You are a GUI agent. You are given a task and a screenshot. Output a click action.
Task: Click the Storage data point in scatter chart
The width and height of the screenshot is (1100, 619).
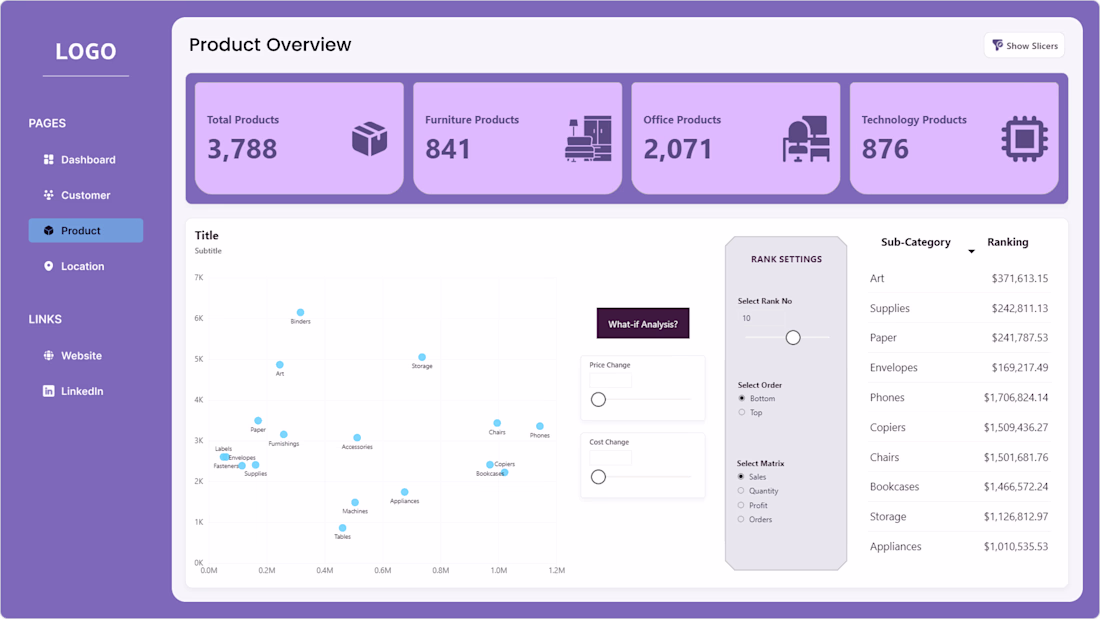pyautogui.click(x=422, y=357)
